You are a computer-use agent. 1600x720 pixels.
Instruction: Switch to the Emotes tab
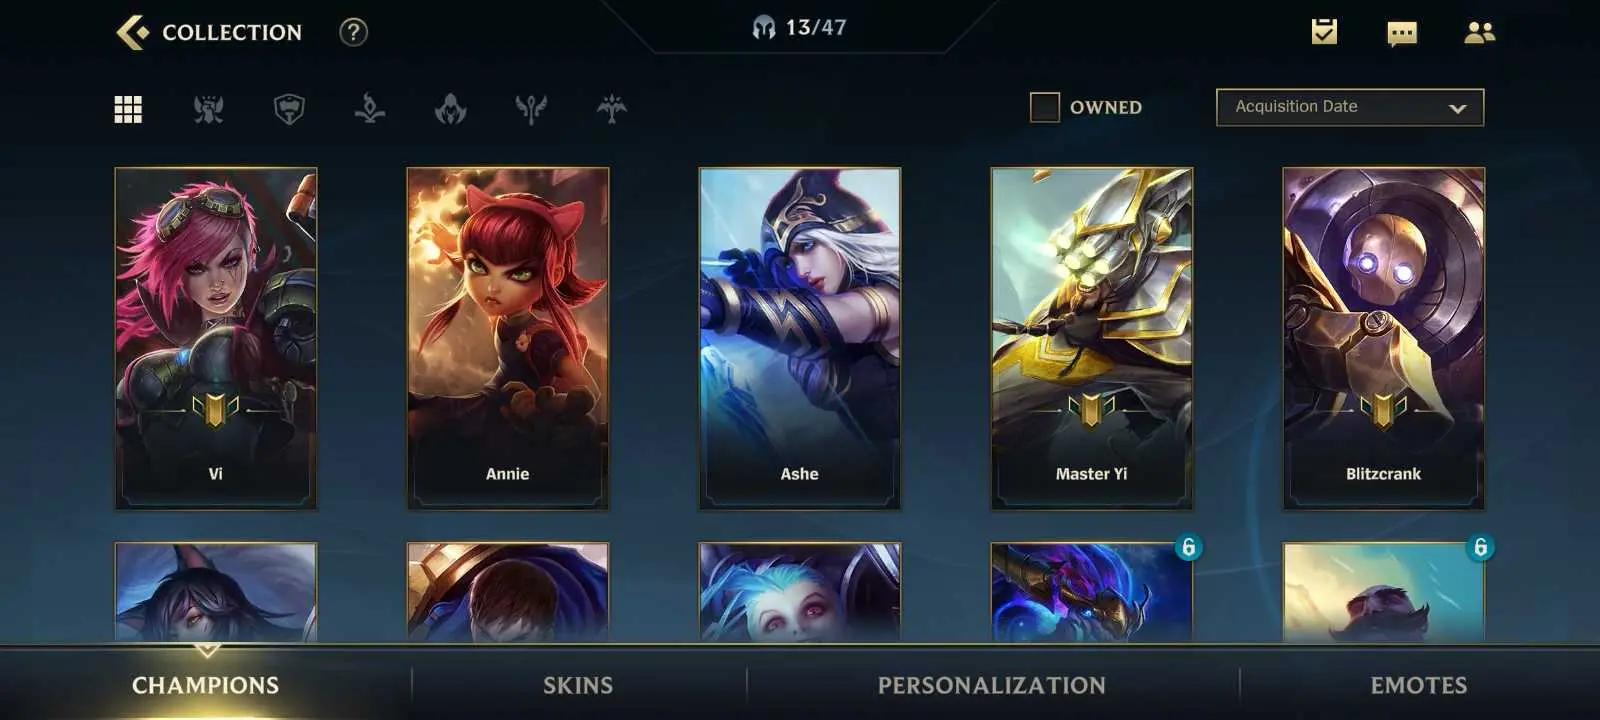1419,685
